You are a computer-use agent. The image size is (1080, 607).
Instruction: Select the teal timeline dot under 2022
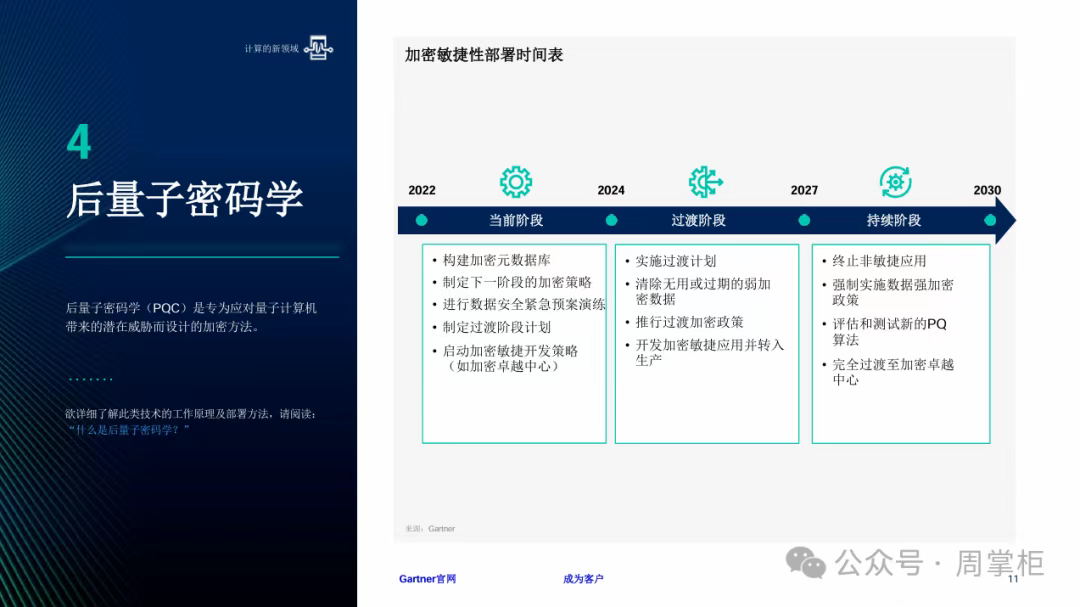[x=422, y=220]
